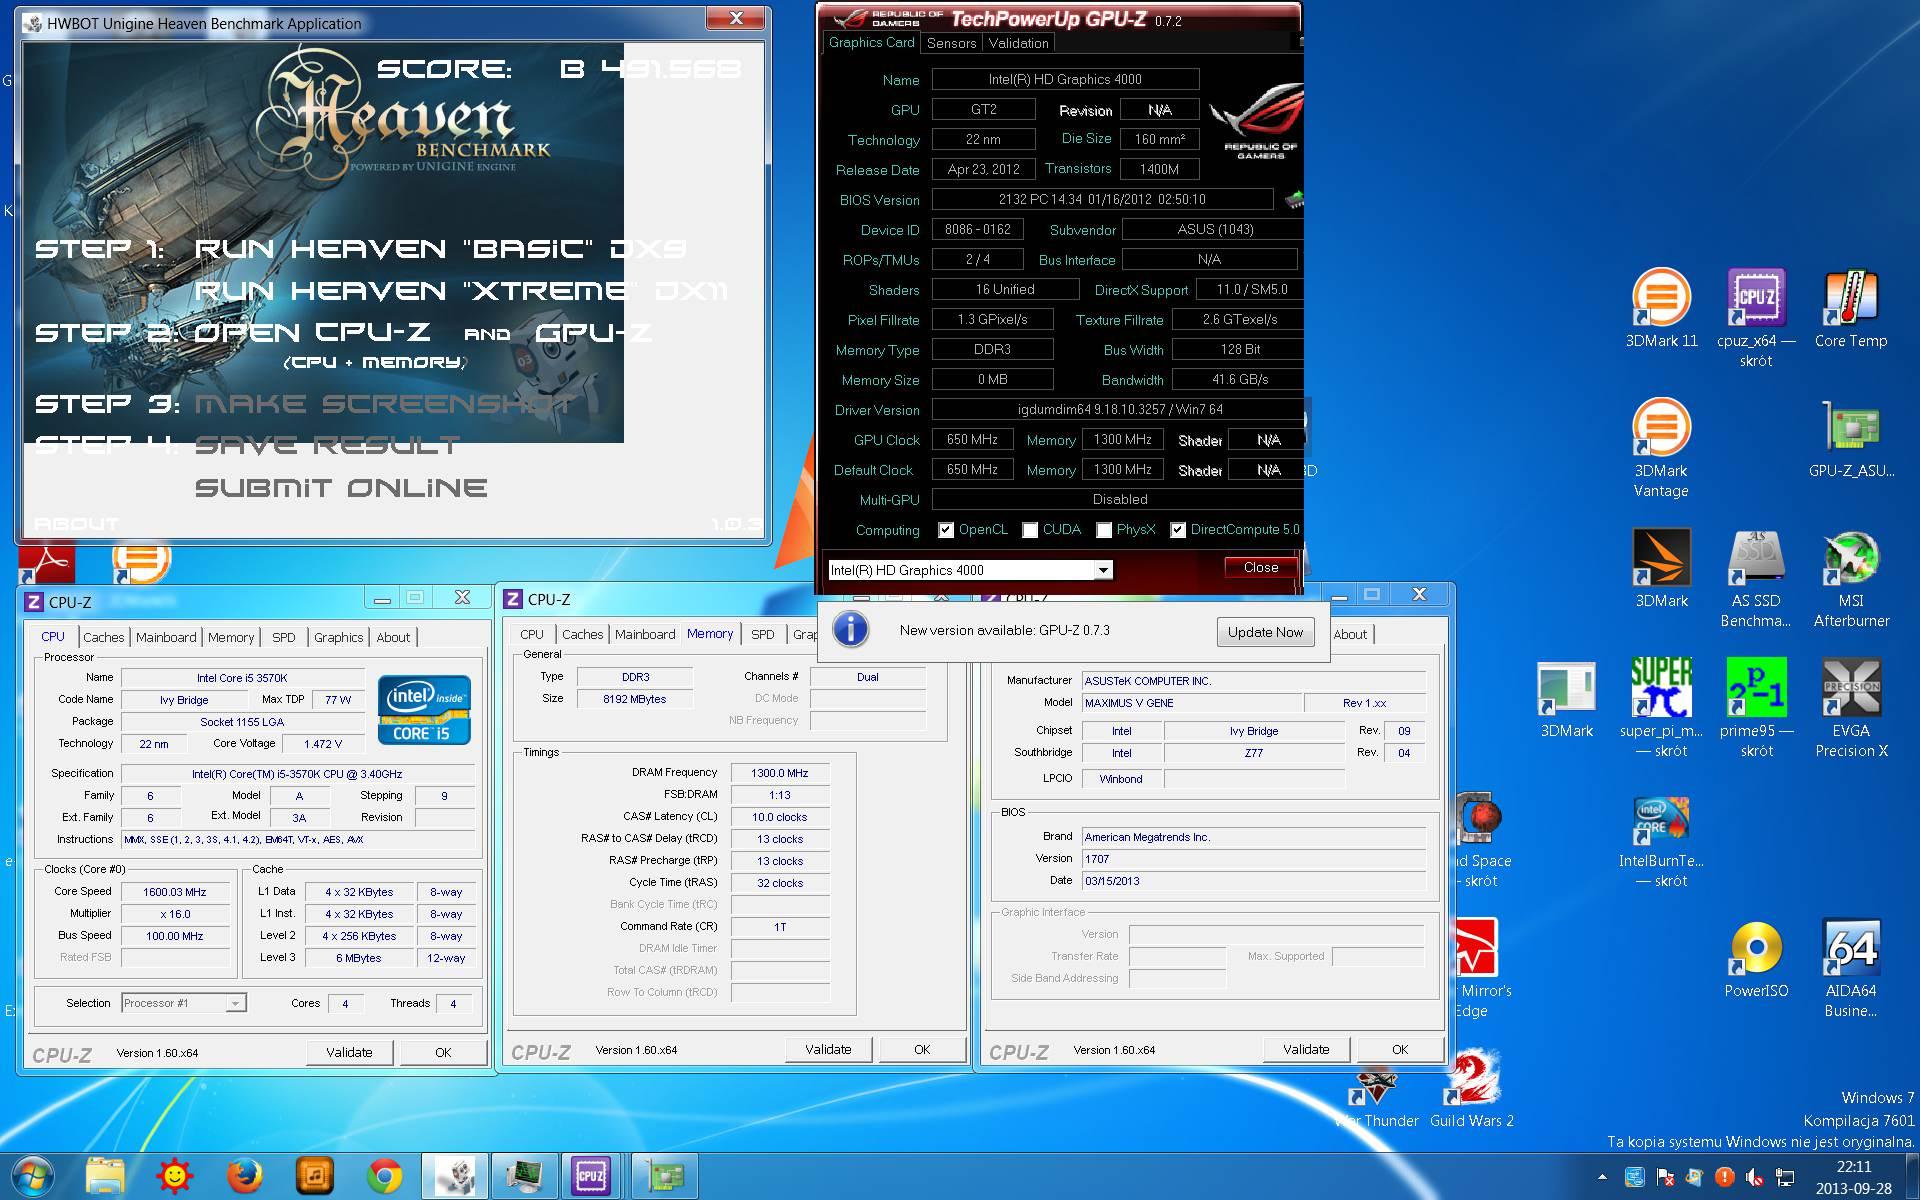
Task: Open the Caches tab in middle CPU-Z
Action: click(582, 634)
